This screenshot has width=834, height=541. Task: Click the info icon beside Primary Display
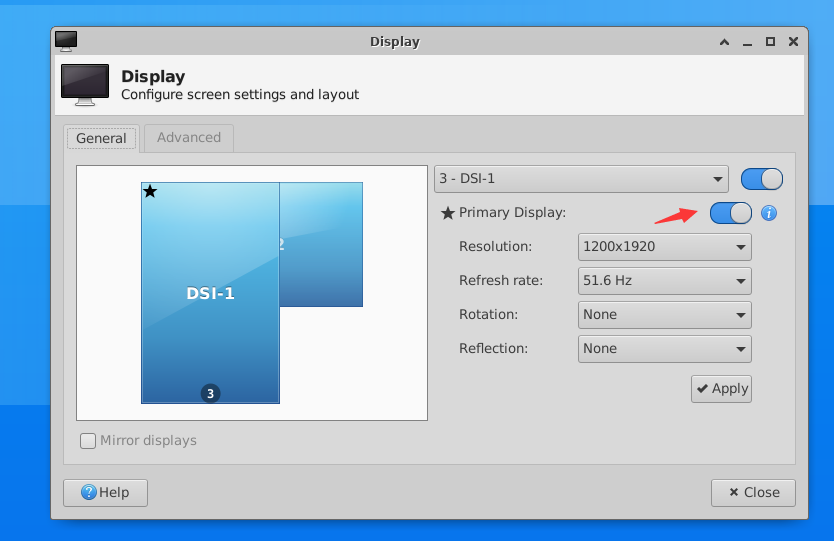[769, 213]
